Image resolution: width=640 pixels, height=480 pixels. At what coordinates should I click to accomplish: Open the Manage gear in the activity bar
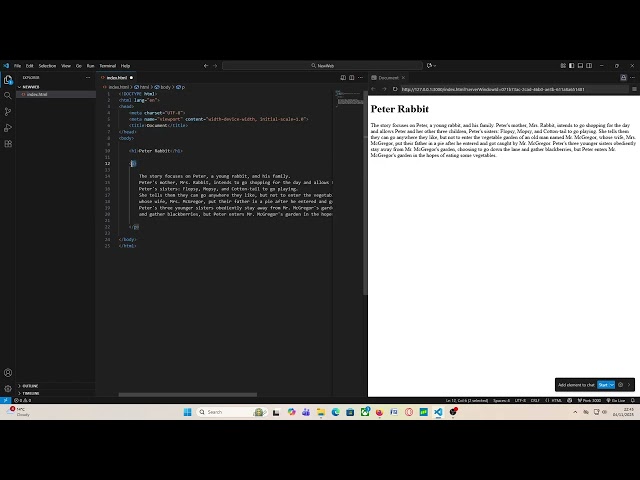pyautogui.click(x=8, y=388)
